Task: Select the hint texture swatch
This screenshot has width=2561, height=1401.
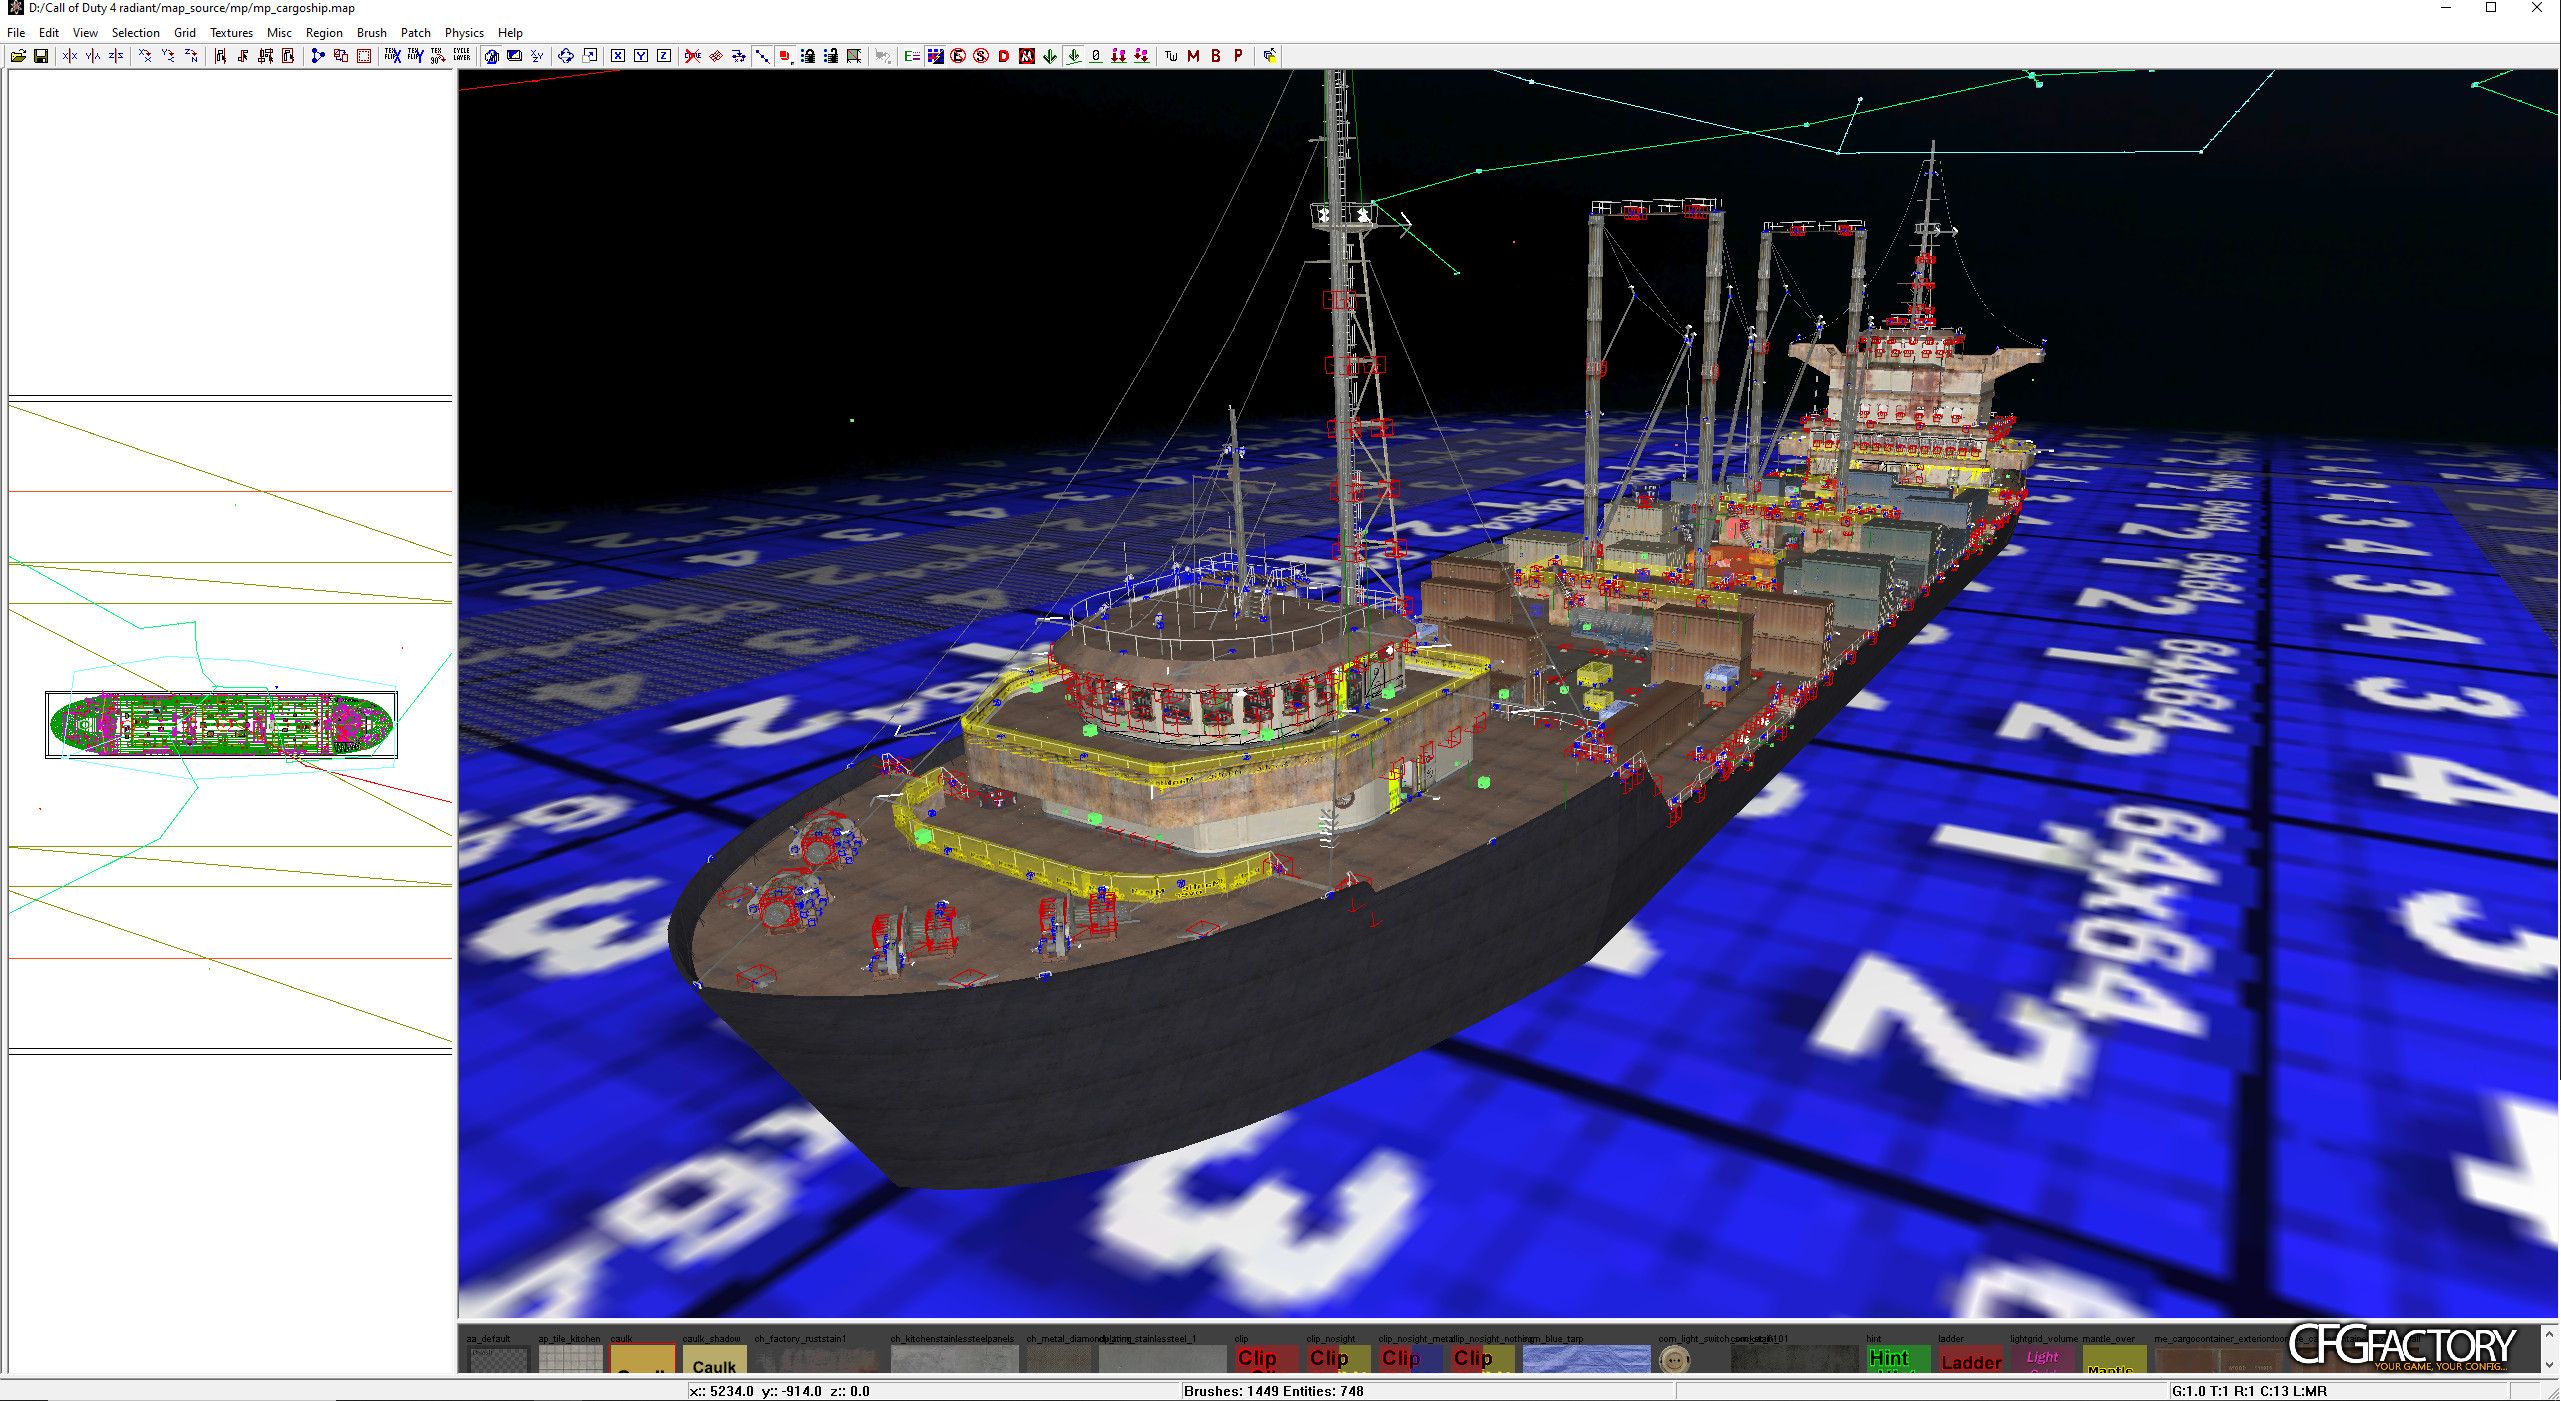Action: tap(1898, 1358)
